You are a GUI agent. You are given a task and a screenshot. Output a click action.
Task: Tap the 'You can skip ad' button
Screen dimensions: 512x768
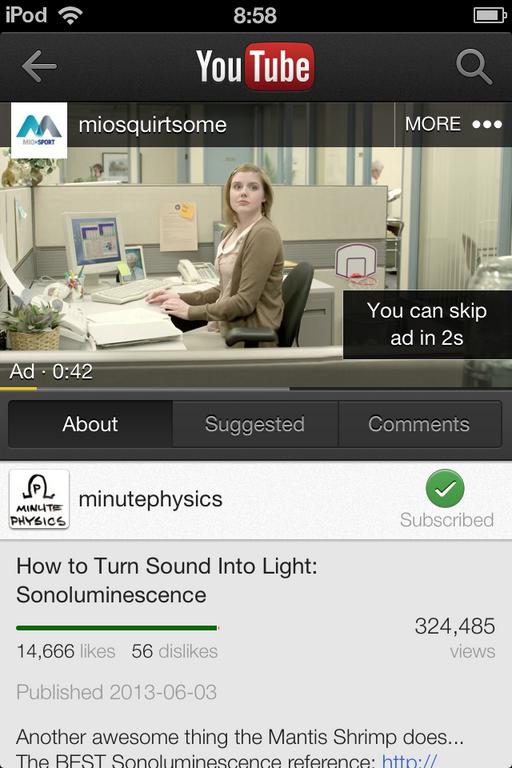pyautogui.click(x=427, y=324)
